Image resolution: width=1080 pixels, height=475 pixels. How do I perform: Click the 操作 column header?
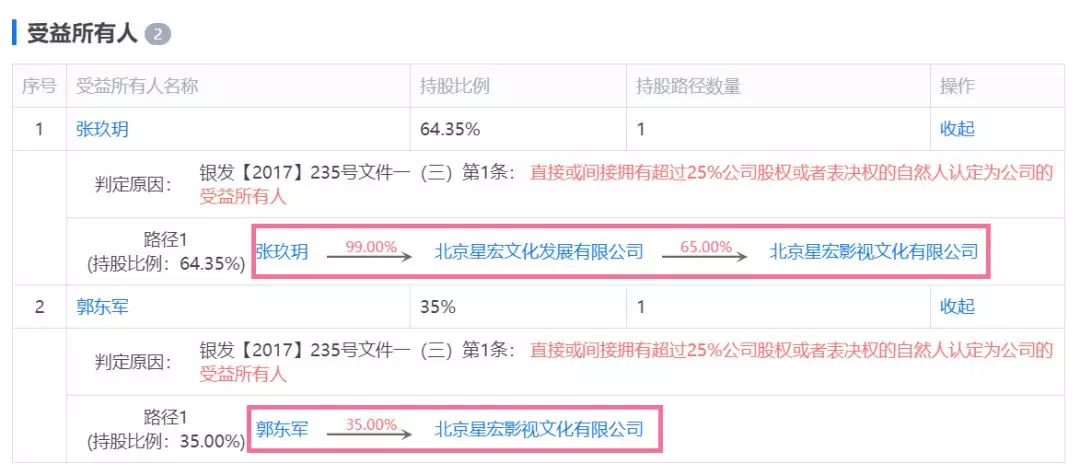[x=957, y=86]
